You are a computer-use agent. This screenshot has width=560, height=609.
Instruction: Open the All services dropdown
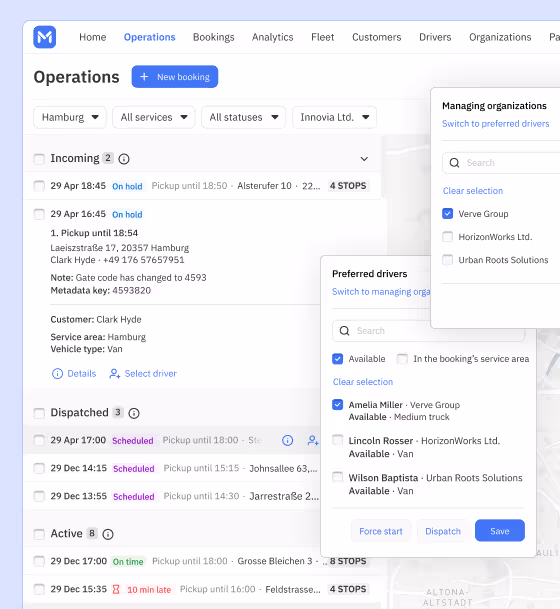point(154,117)
